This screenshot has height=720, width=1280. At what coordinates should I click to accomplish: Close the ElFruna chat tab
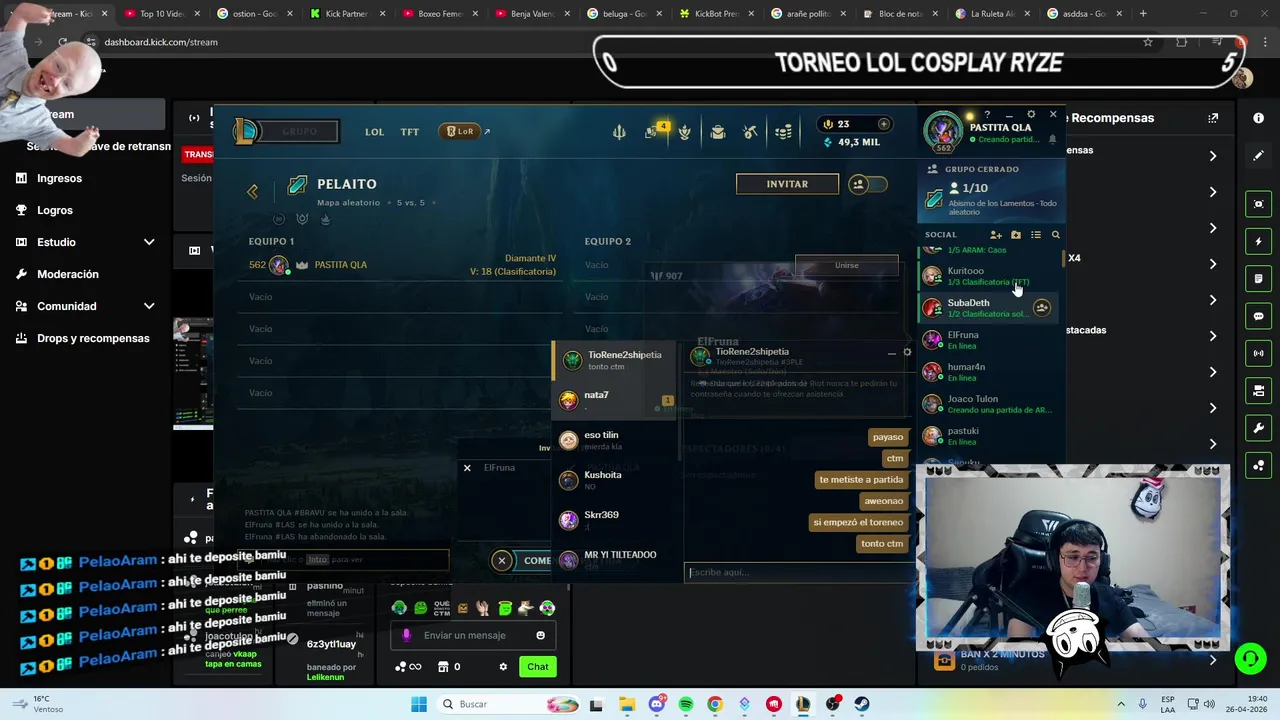pyautogui.click(x=467, y=468)
